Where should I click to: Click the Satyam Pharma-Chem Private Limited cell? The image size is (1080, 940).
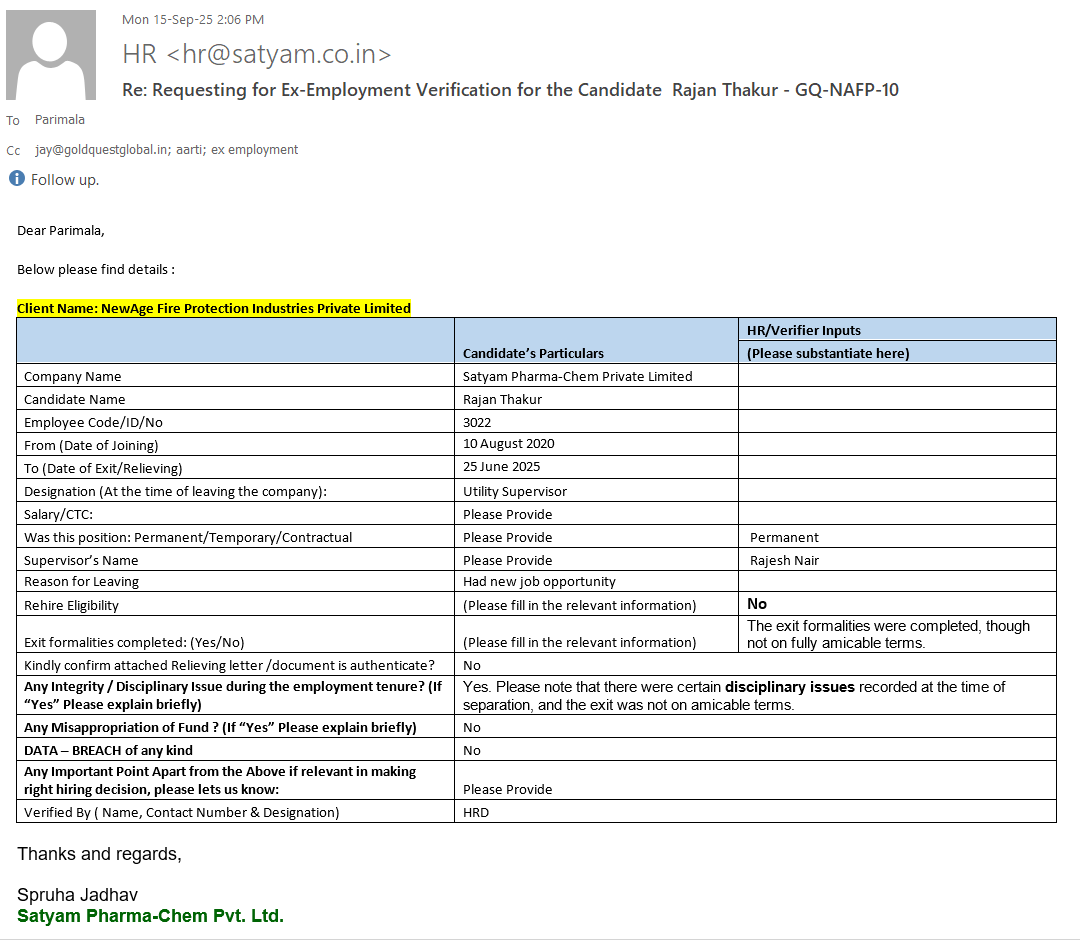tap(577, 377)
